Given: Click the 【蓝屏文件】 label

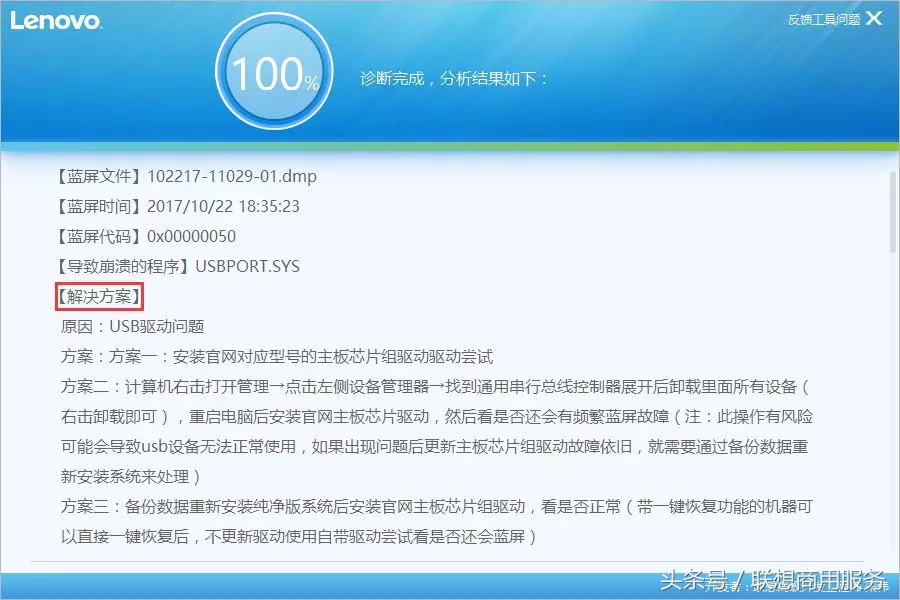Looking at the screenshot, I should [99, 176].
